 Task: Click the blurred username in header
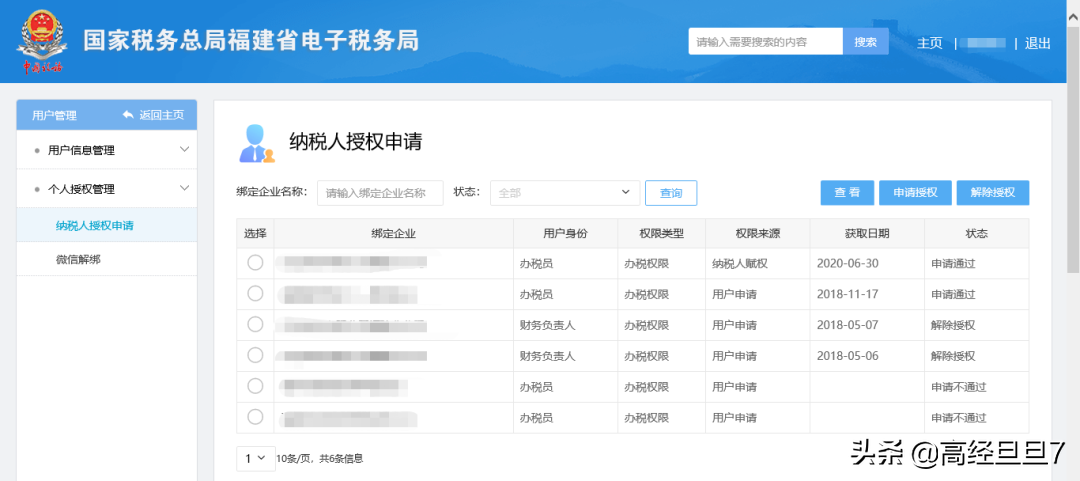986,43
